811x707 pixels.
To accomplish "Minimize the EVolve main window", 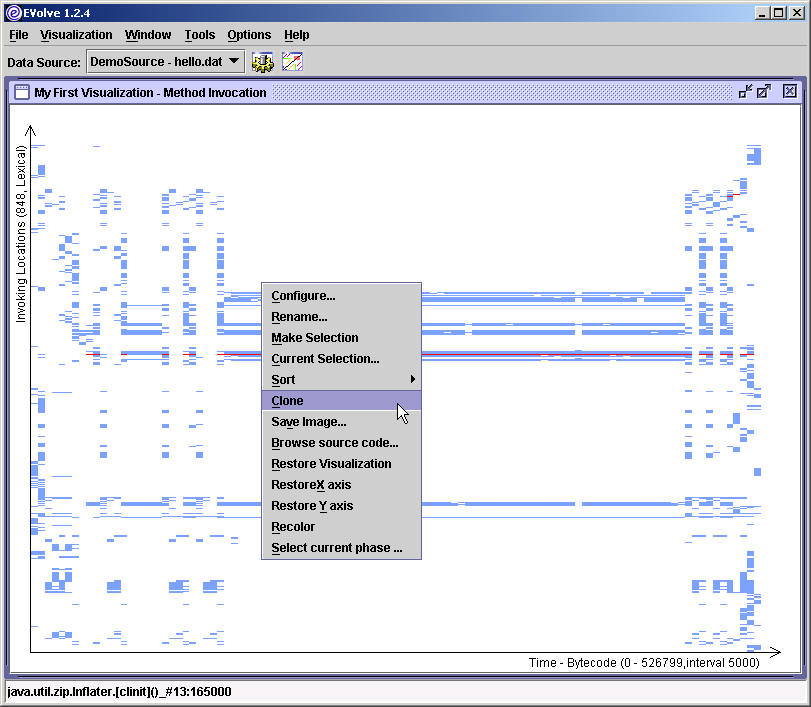I will [x=761, y=13].
